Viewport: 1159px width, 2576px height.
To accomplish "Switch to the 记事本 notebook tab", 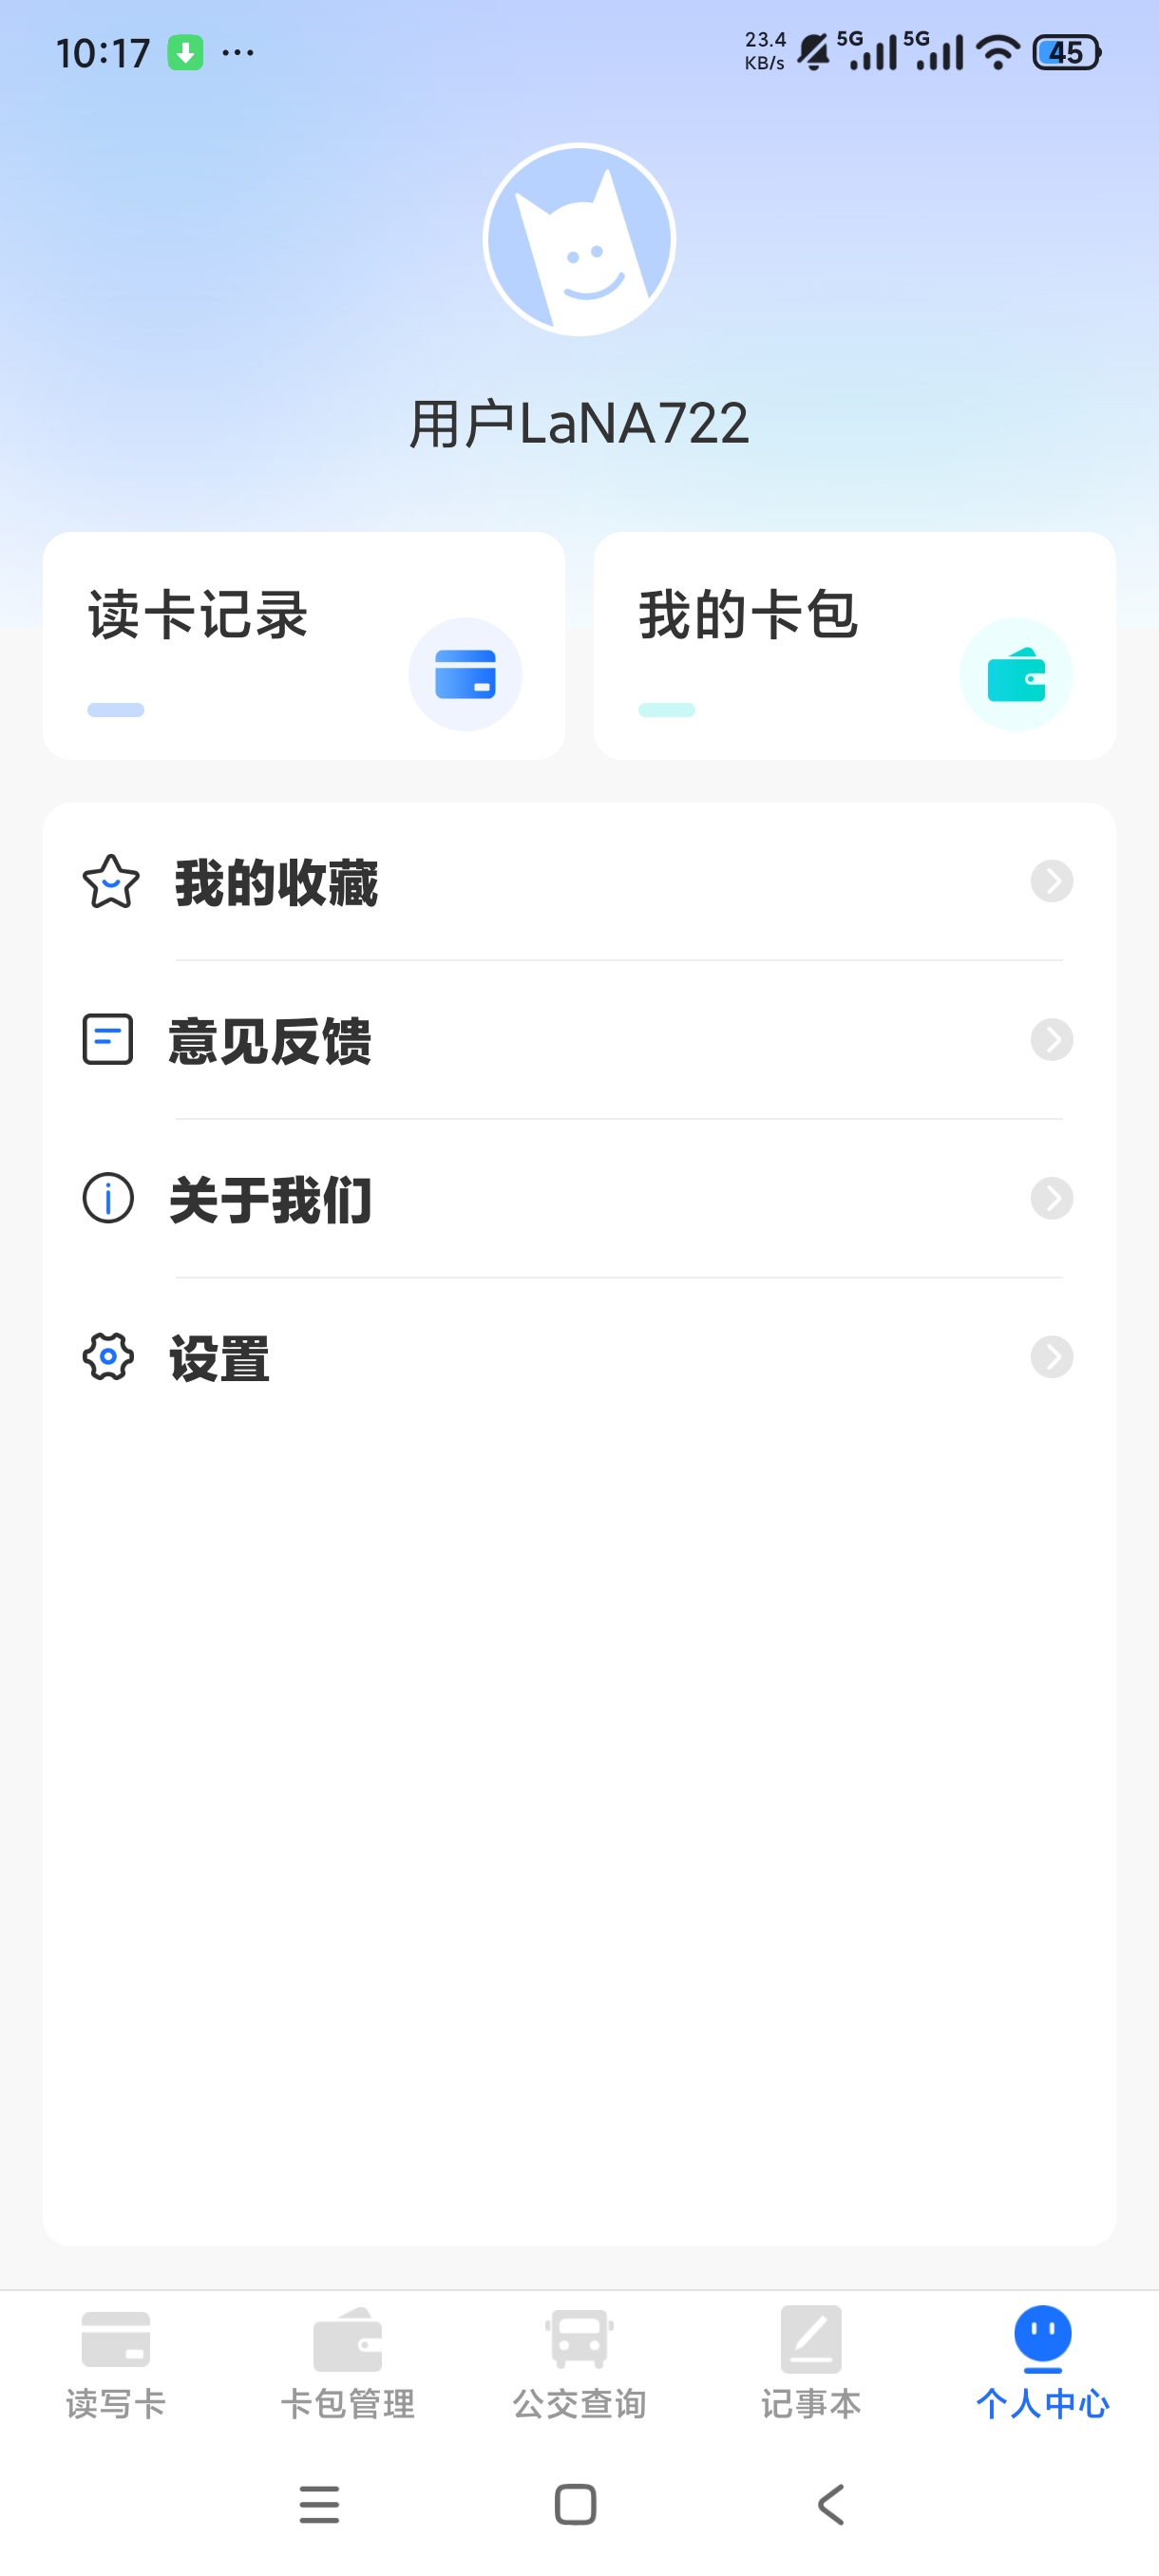I will 811,2364.
